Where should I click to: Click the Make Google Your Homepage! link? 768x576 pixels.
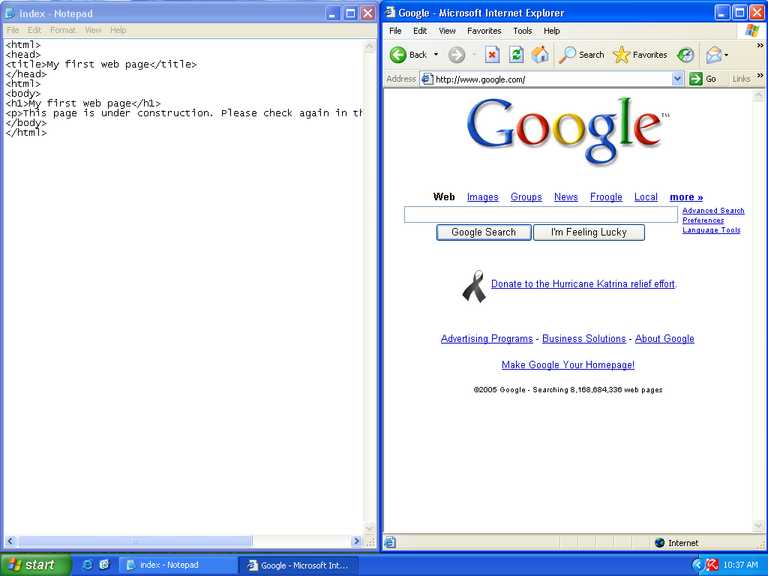568,365
